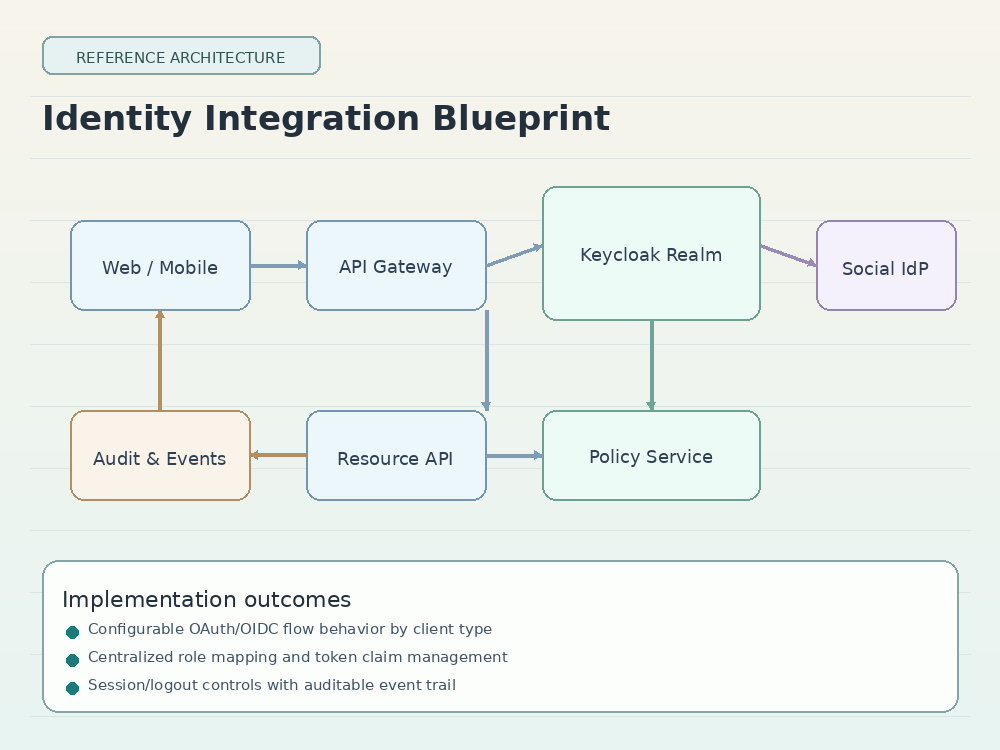Image resolution: width=1000 pixels, height=750 pixels.
Task: Select purple connector from Keycloak Realm to Social IdP
Action: click(788, 256)
